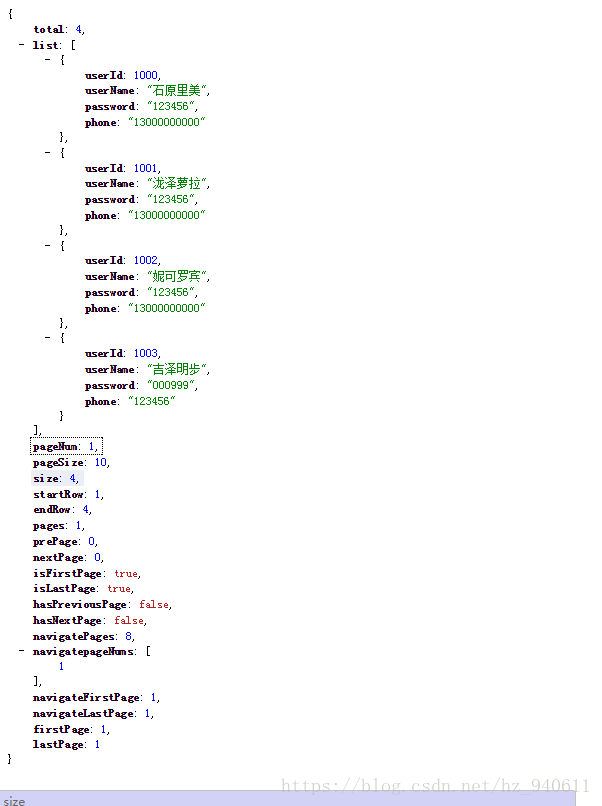This screenshot has height=806, width=602.
Task: Click phone value "123456"
Action: coord(152,401)
